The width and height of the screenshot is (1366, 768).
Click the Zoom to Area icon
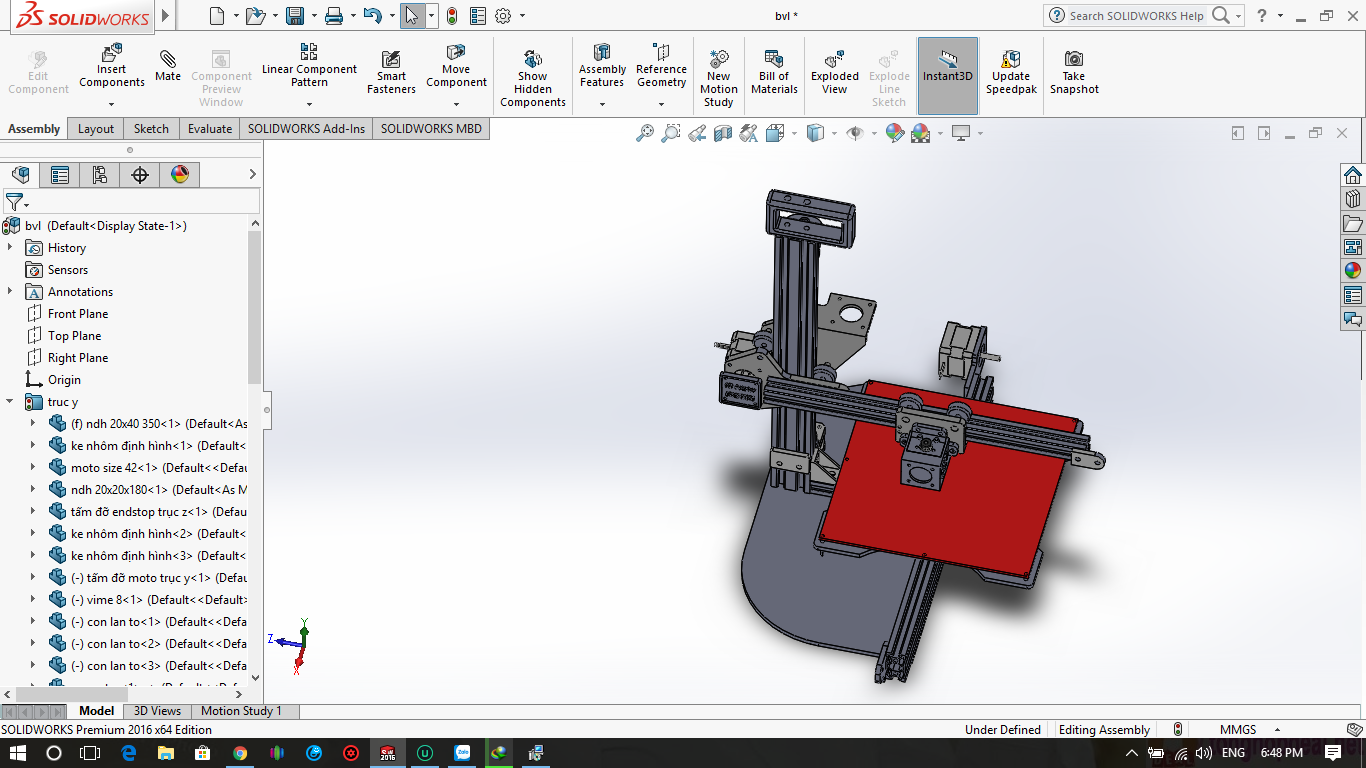point(671,133)
